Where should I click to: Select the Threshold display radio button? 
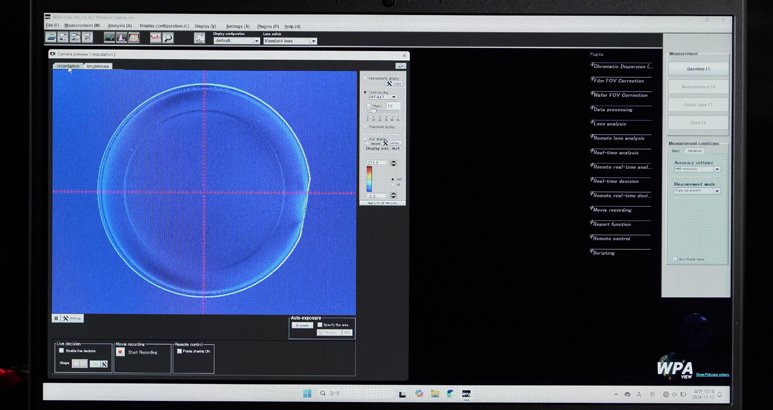(x=365, y=127)
